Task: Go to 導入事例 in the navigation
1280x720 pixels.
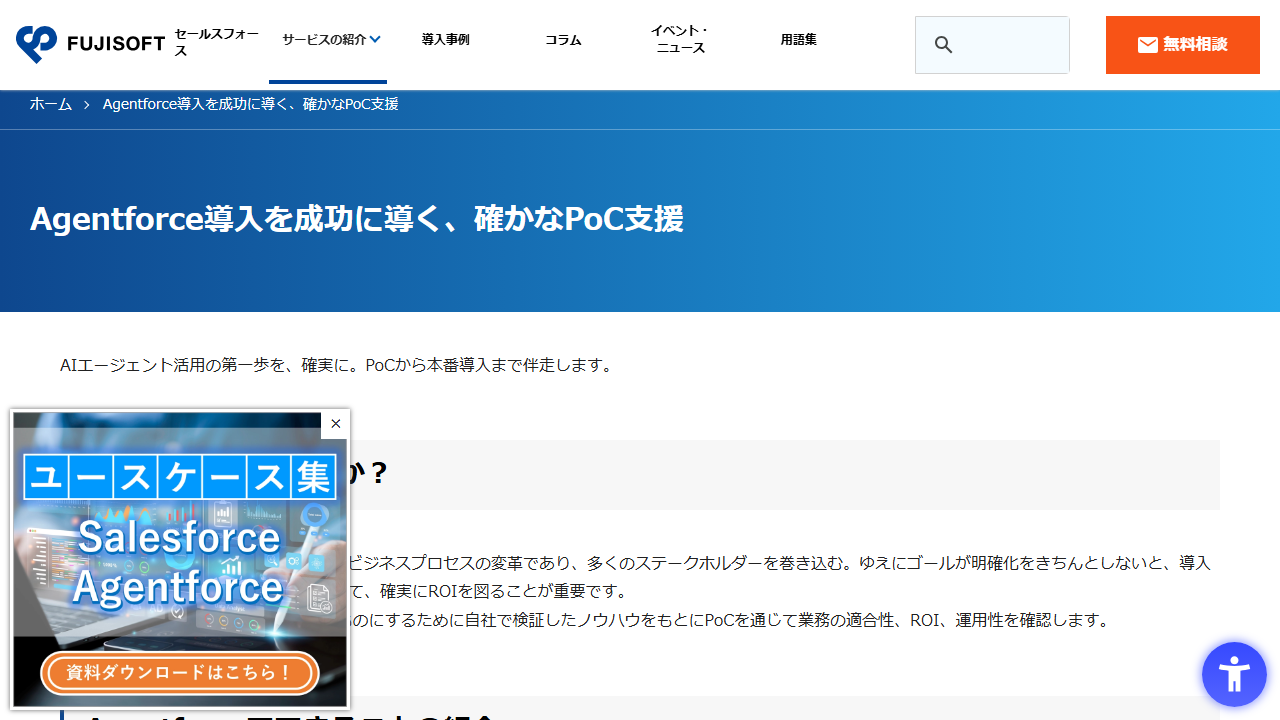Action: pyautogui.click(x=445, y=40)
